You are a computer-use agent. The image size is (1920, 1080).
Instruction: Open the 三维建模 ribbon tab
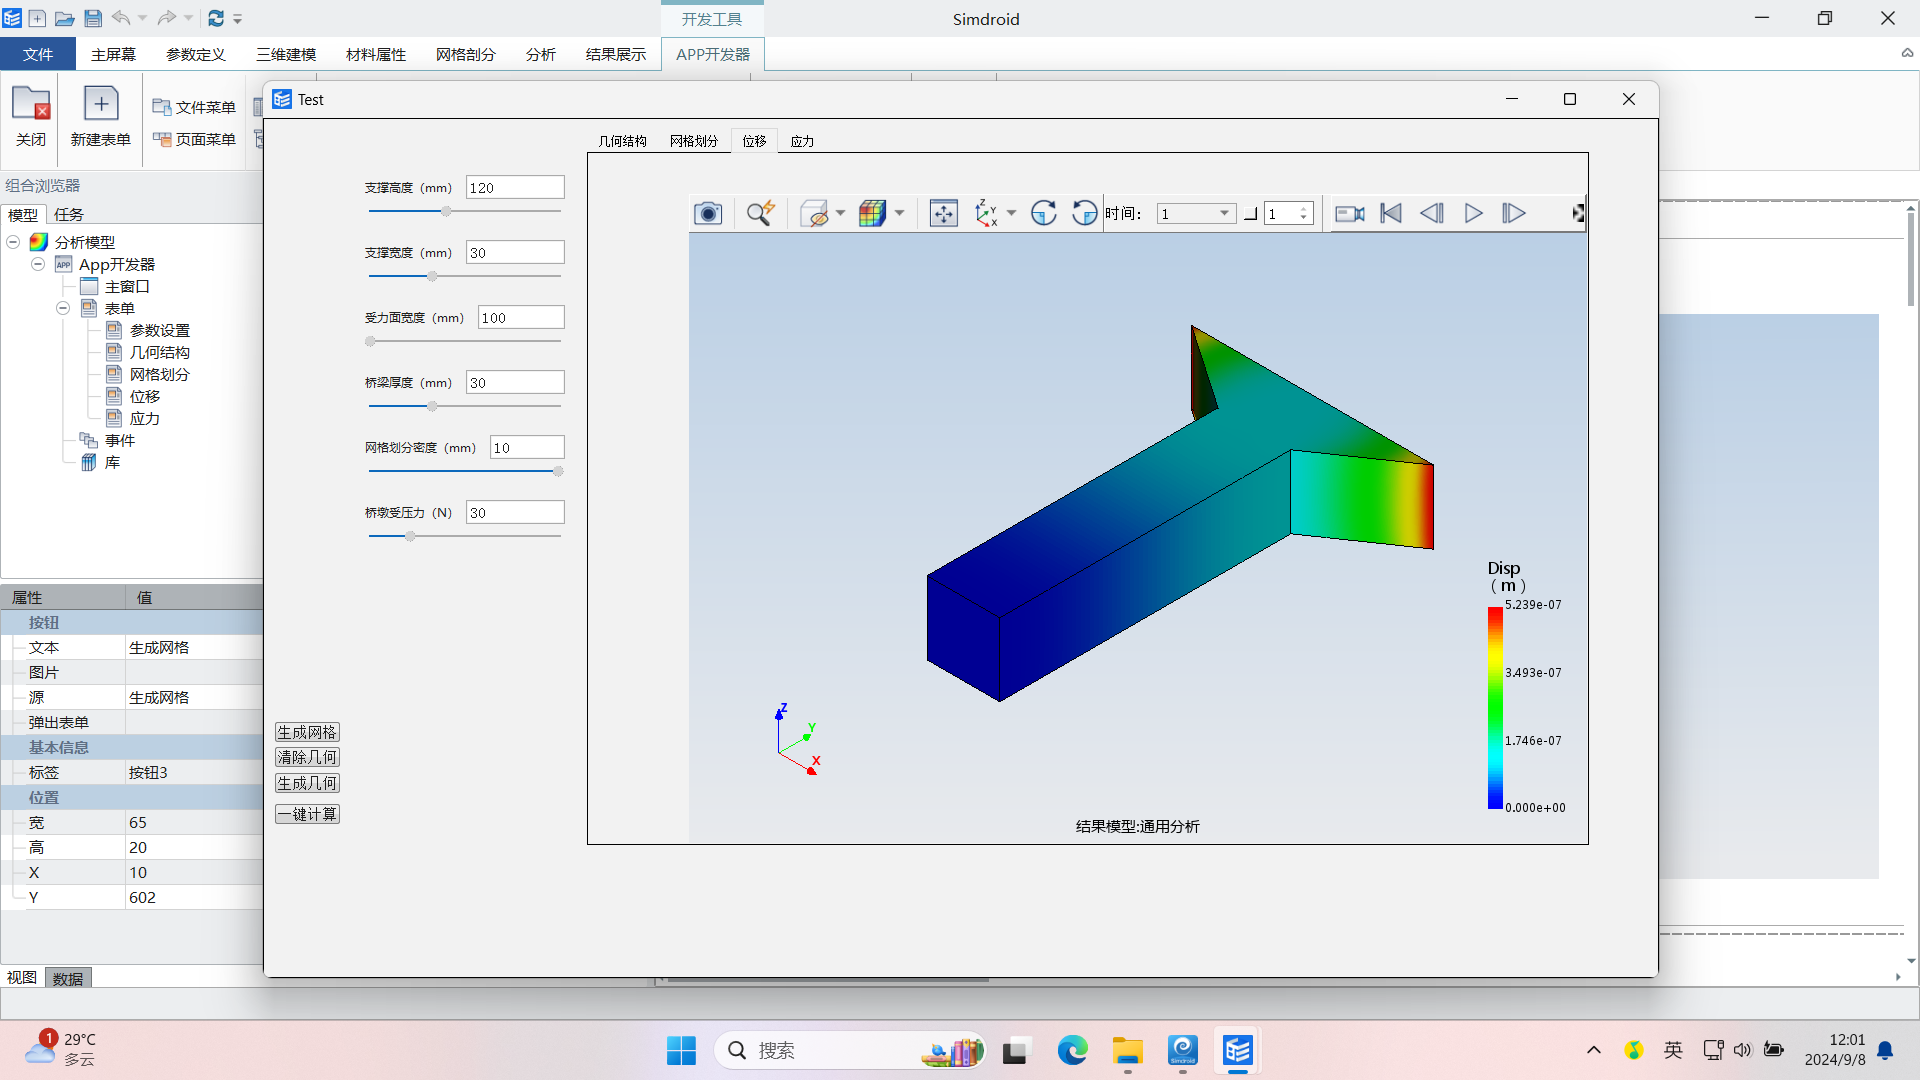(x=286, y=54)
